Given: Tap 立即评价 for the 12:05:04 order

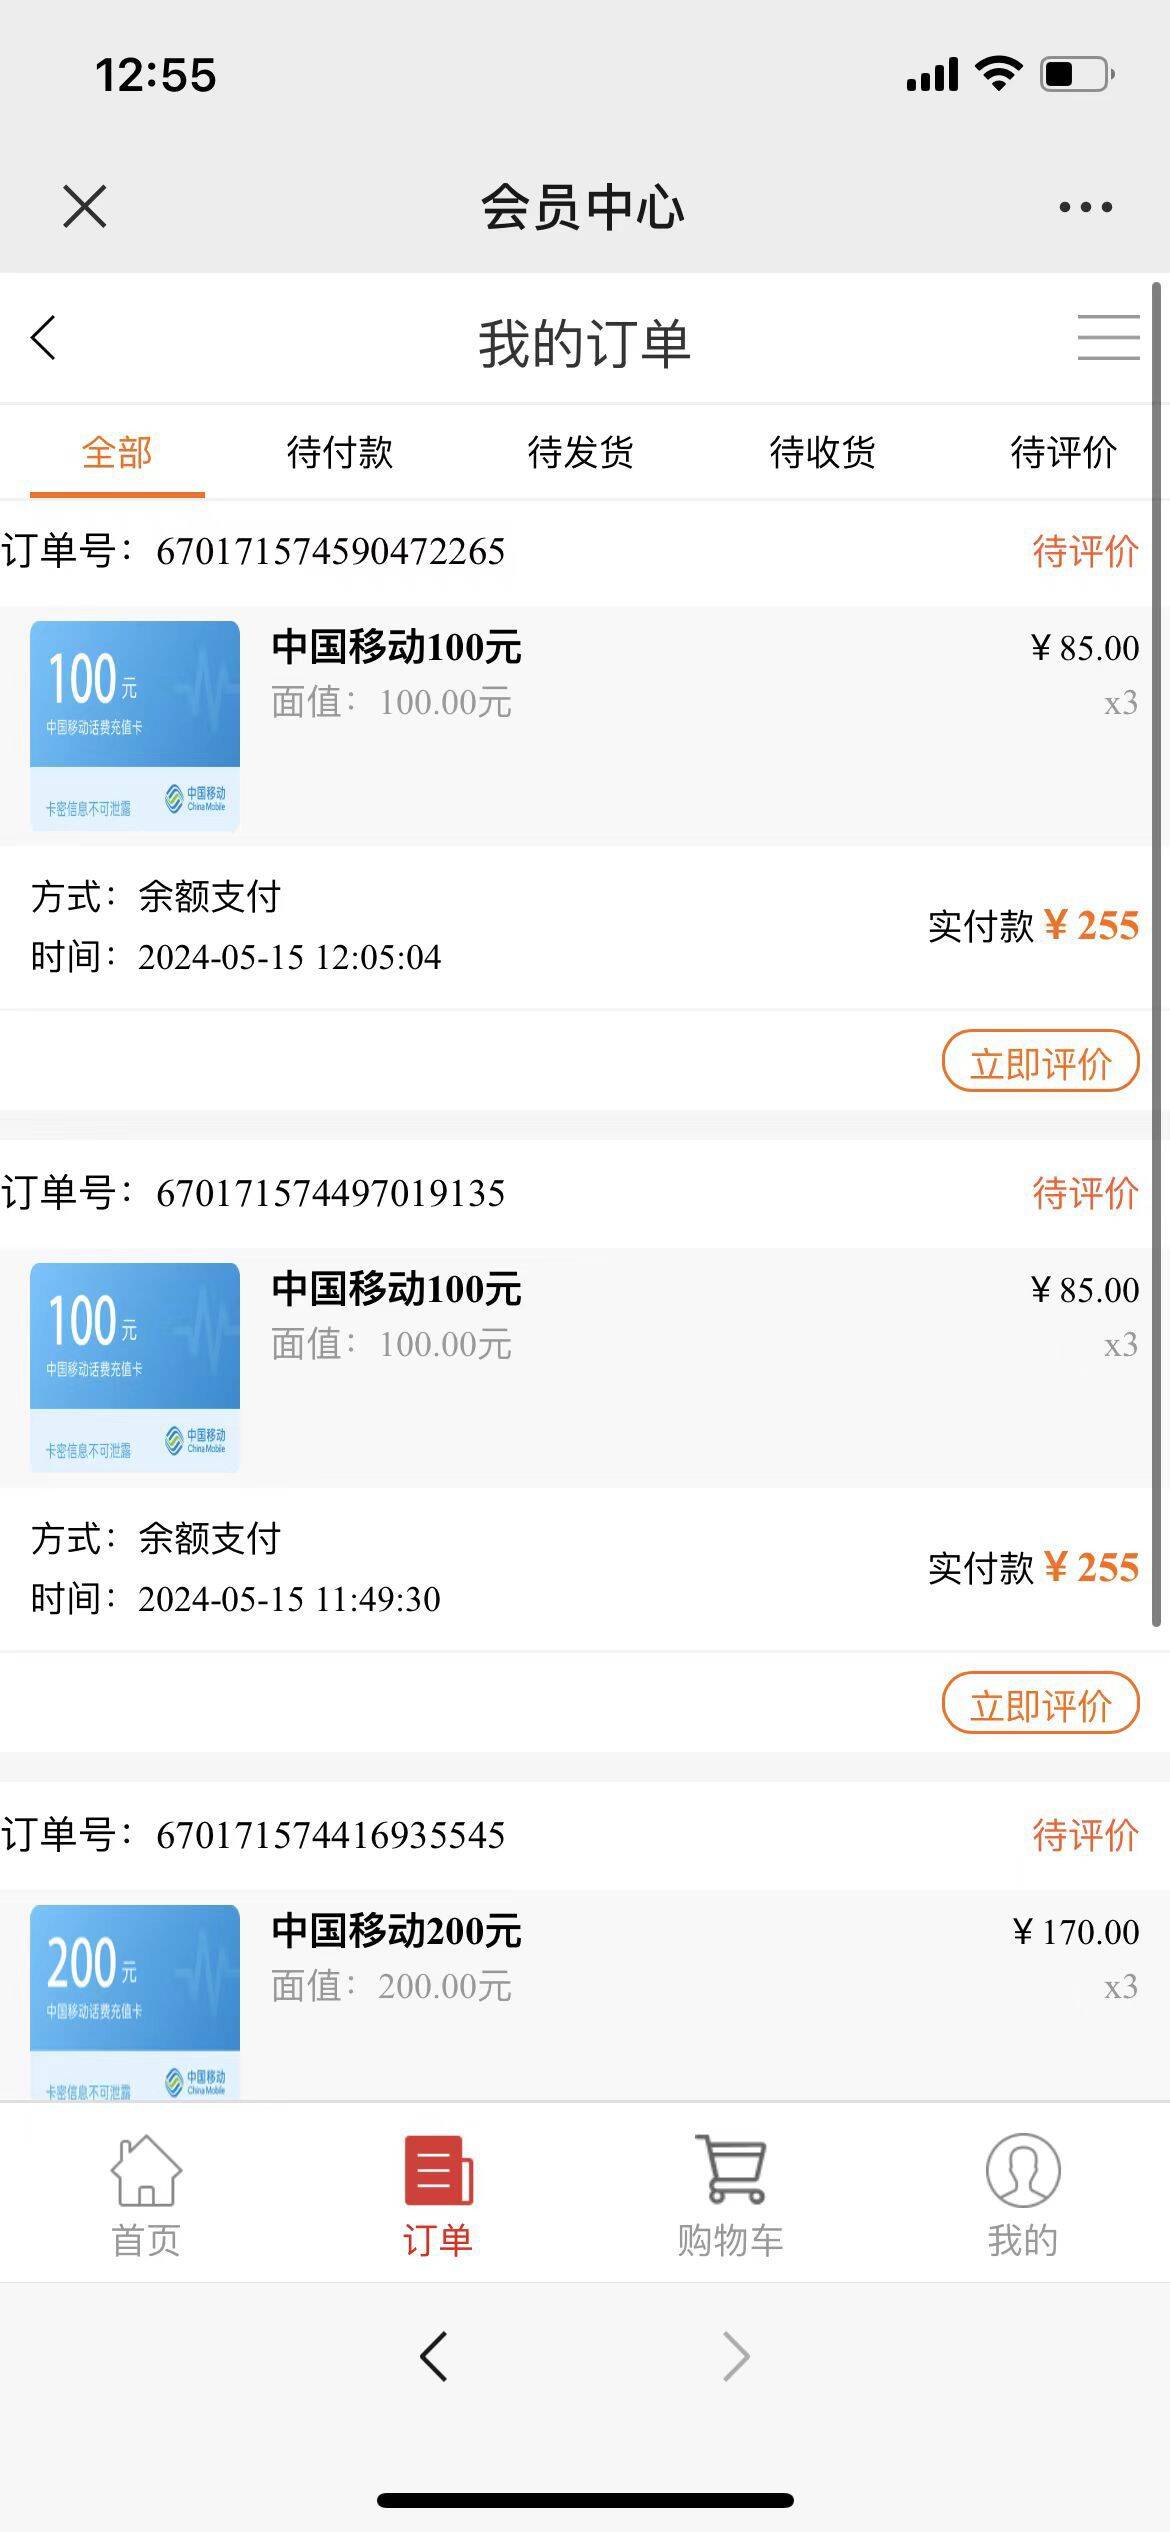Looking at the screenshot, I should click(x=1040, y=1062).
